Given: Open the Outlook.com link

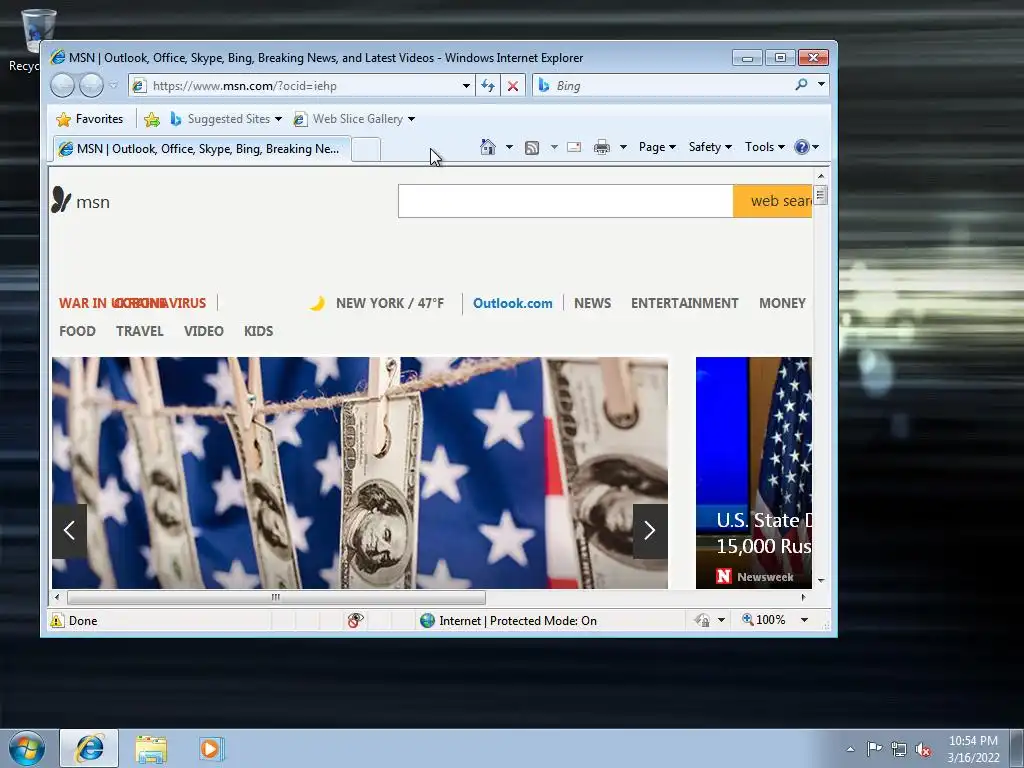Looking at the screenshot, I should click(x=513, y=303).
